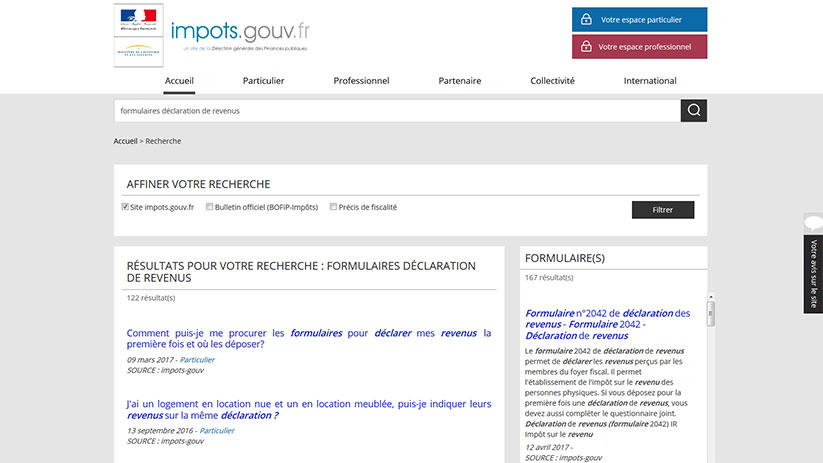This screenshot has height=463, width=823.
Task: Open the Particulier menu
Action: (263, 81)
